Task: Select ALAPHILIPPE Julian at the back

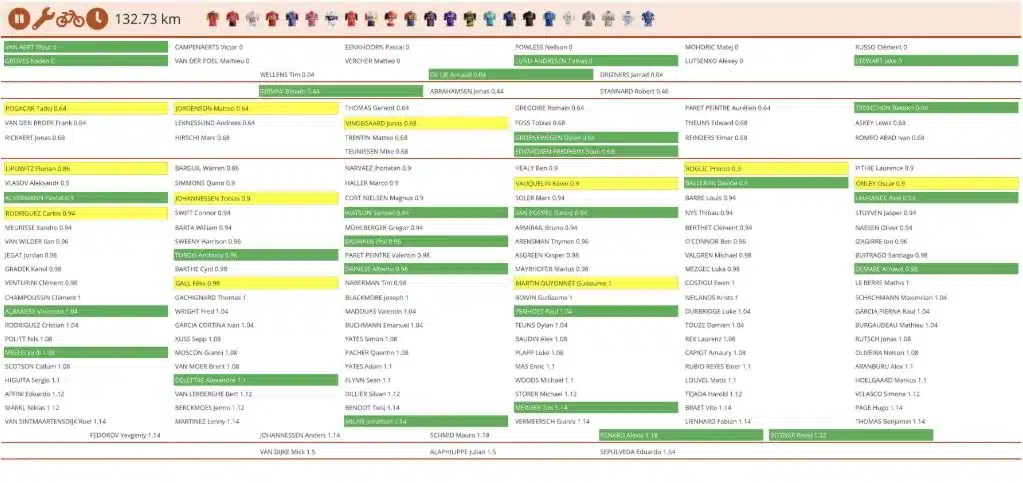Action: click(x=463, y=452)
